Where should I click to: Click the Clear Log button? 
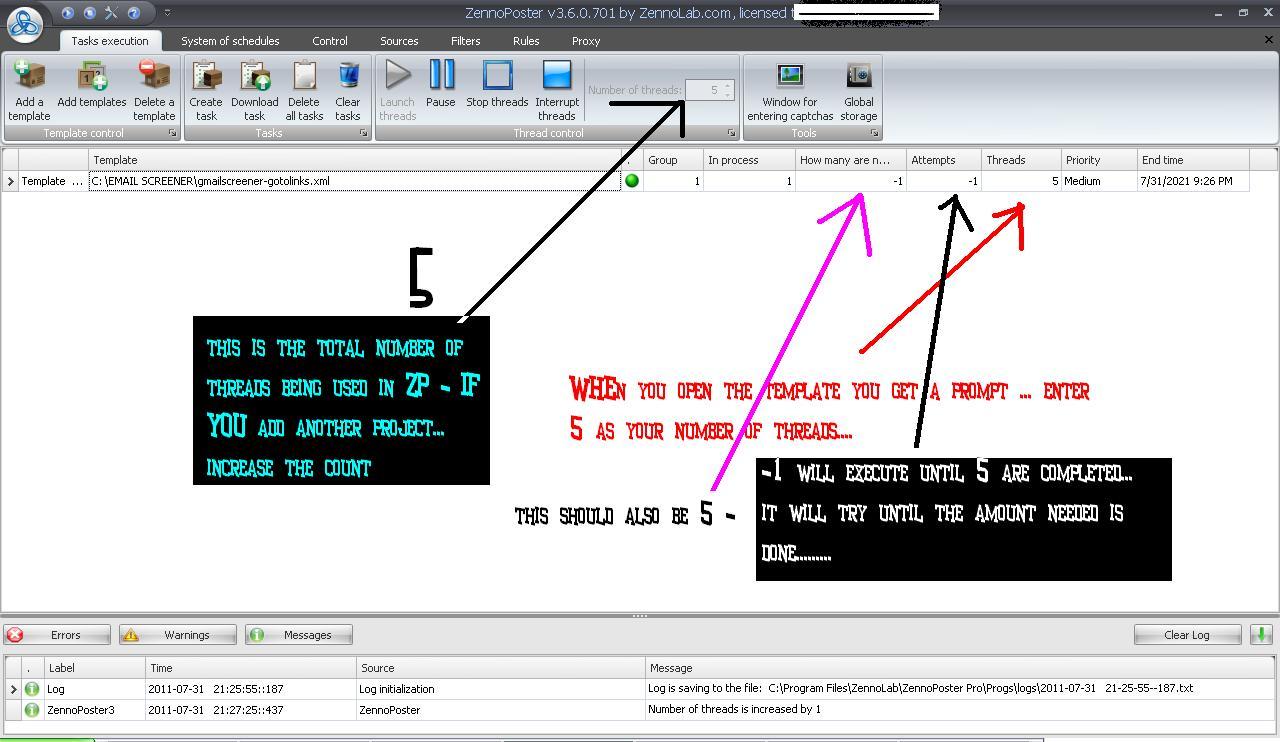1187,635
